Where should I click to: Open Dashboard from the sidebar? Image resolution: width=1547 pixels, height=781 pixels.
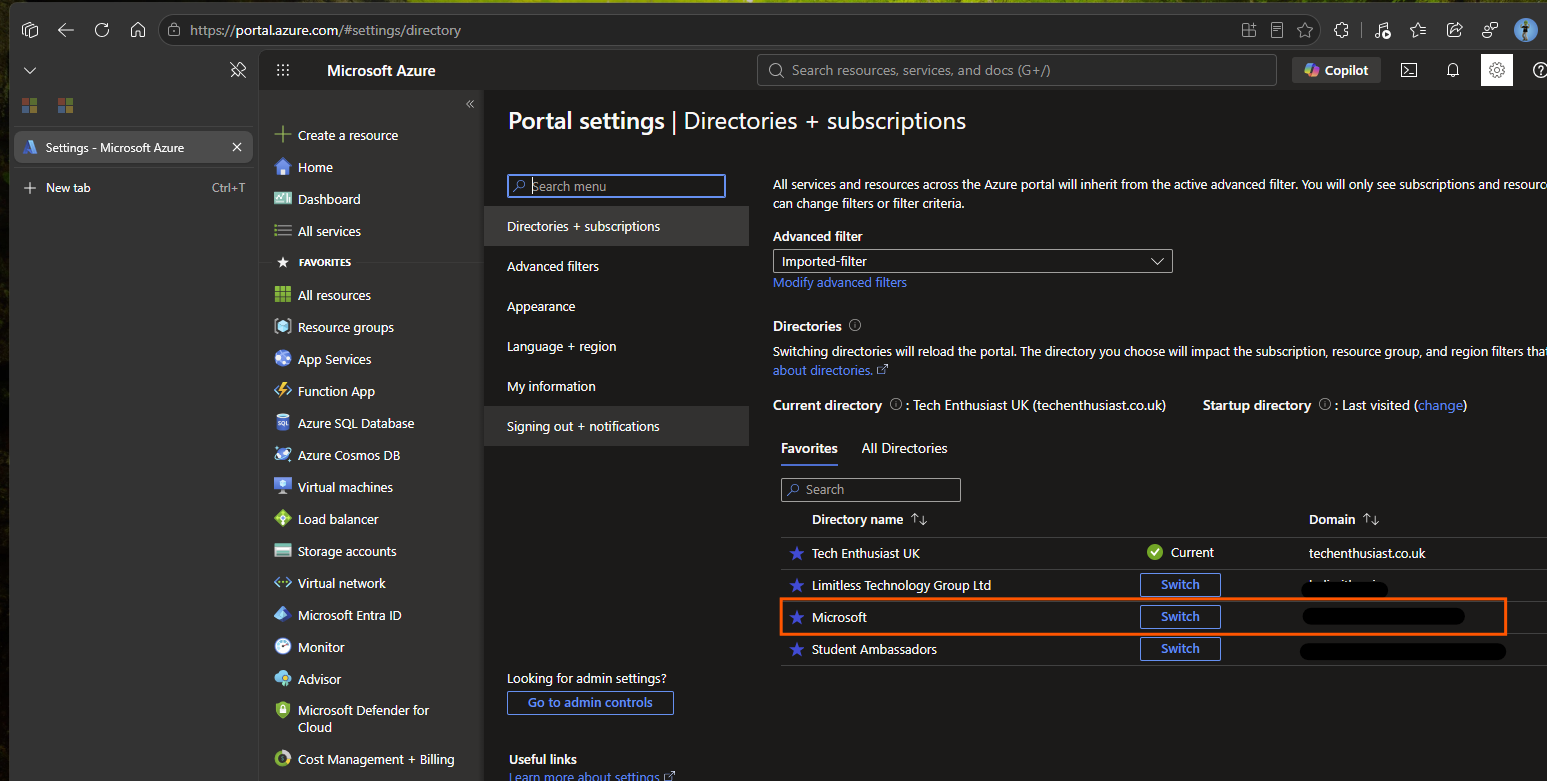pos(317,199)
